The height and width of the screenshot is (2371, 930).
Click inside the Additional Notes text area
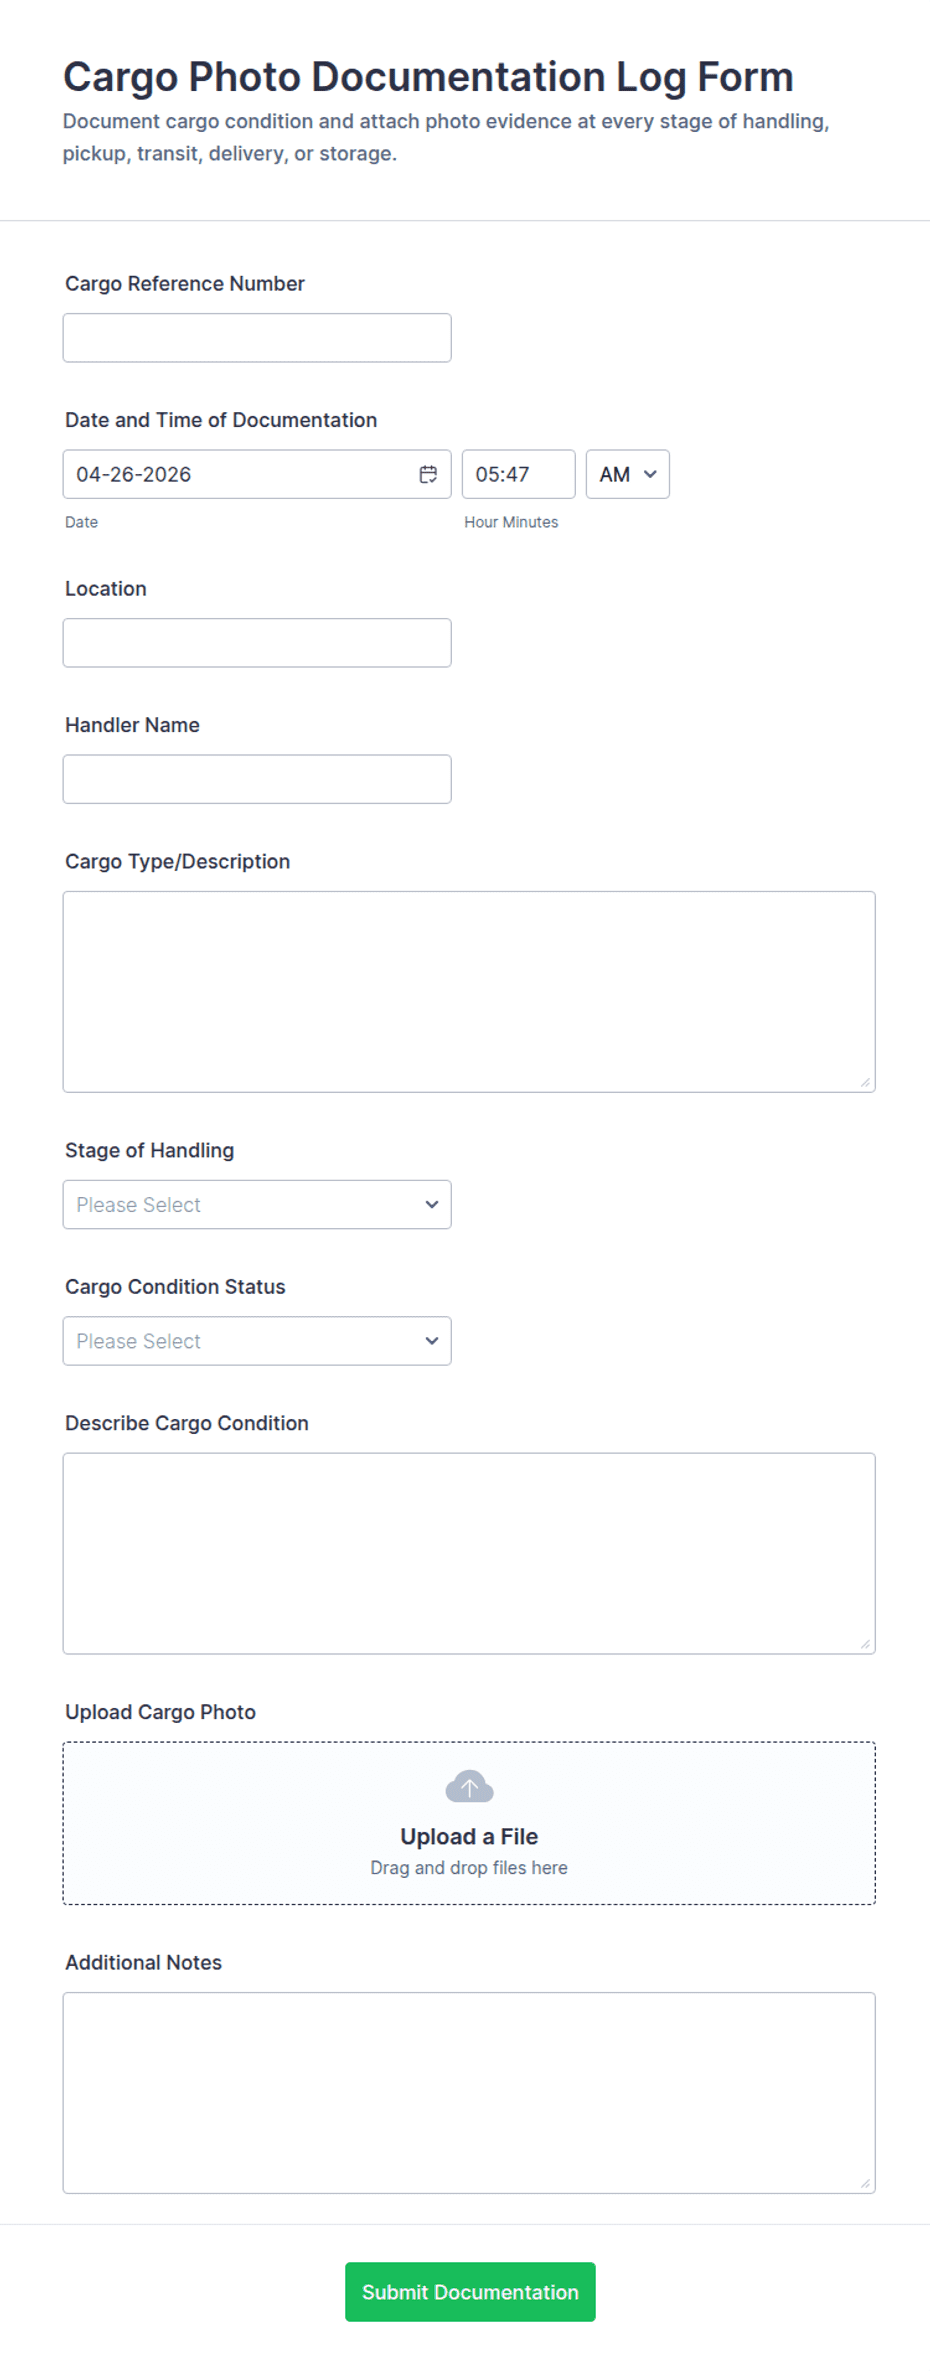469,2092
